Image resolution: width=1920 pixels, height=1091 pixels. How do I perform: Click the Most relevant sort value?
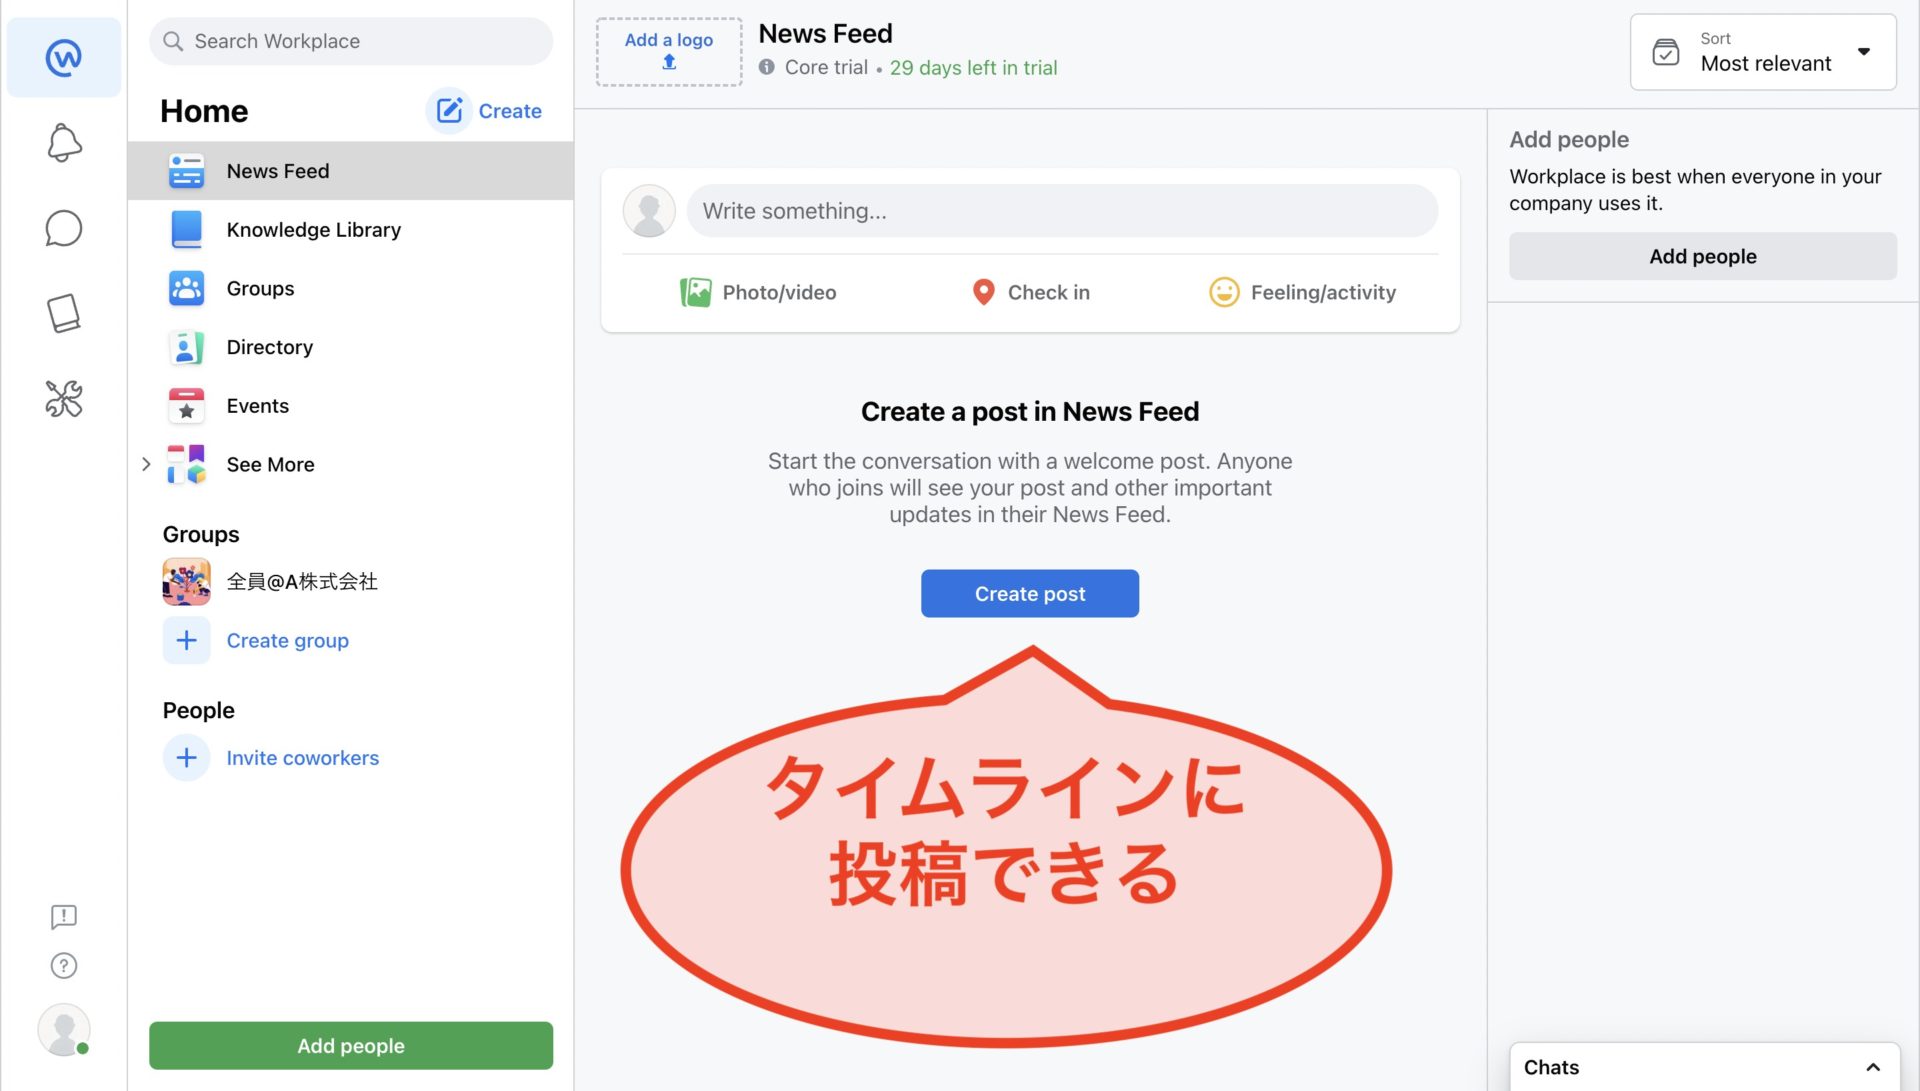(1765, 63)
